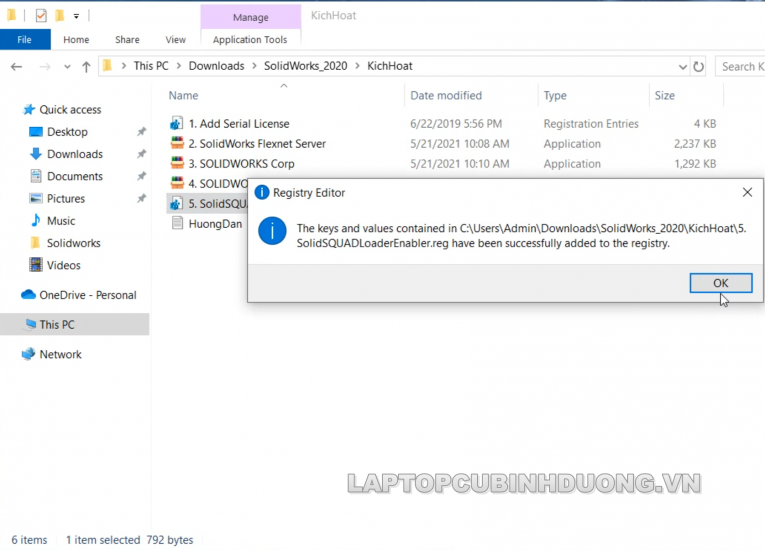Go forward with the right arrow

(x=45, y=66)
